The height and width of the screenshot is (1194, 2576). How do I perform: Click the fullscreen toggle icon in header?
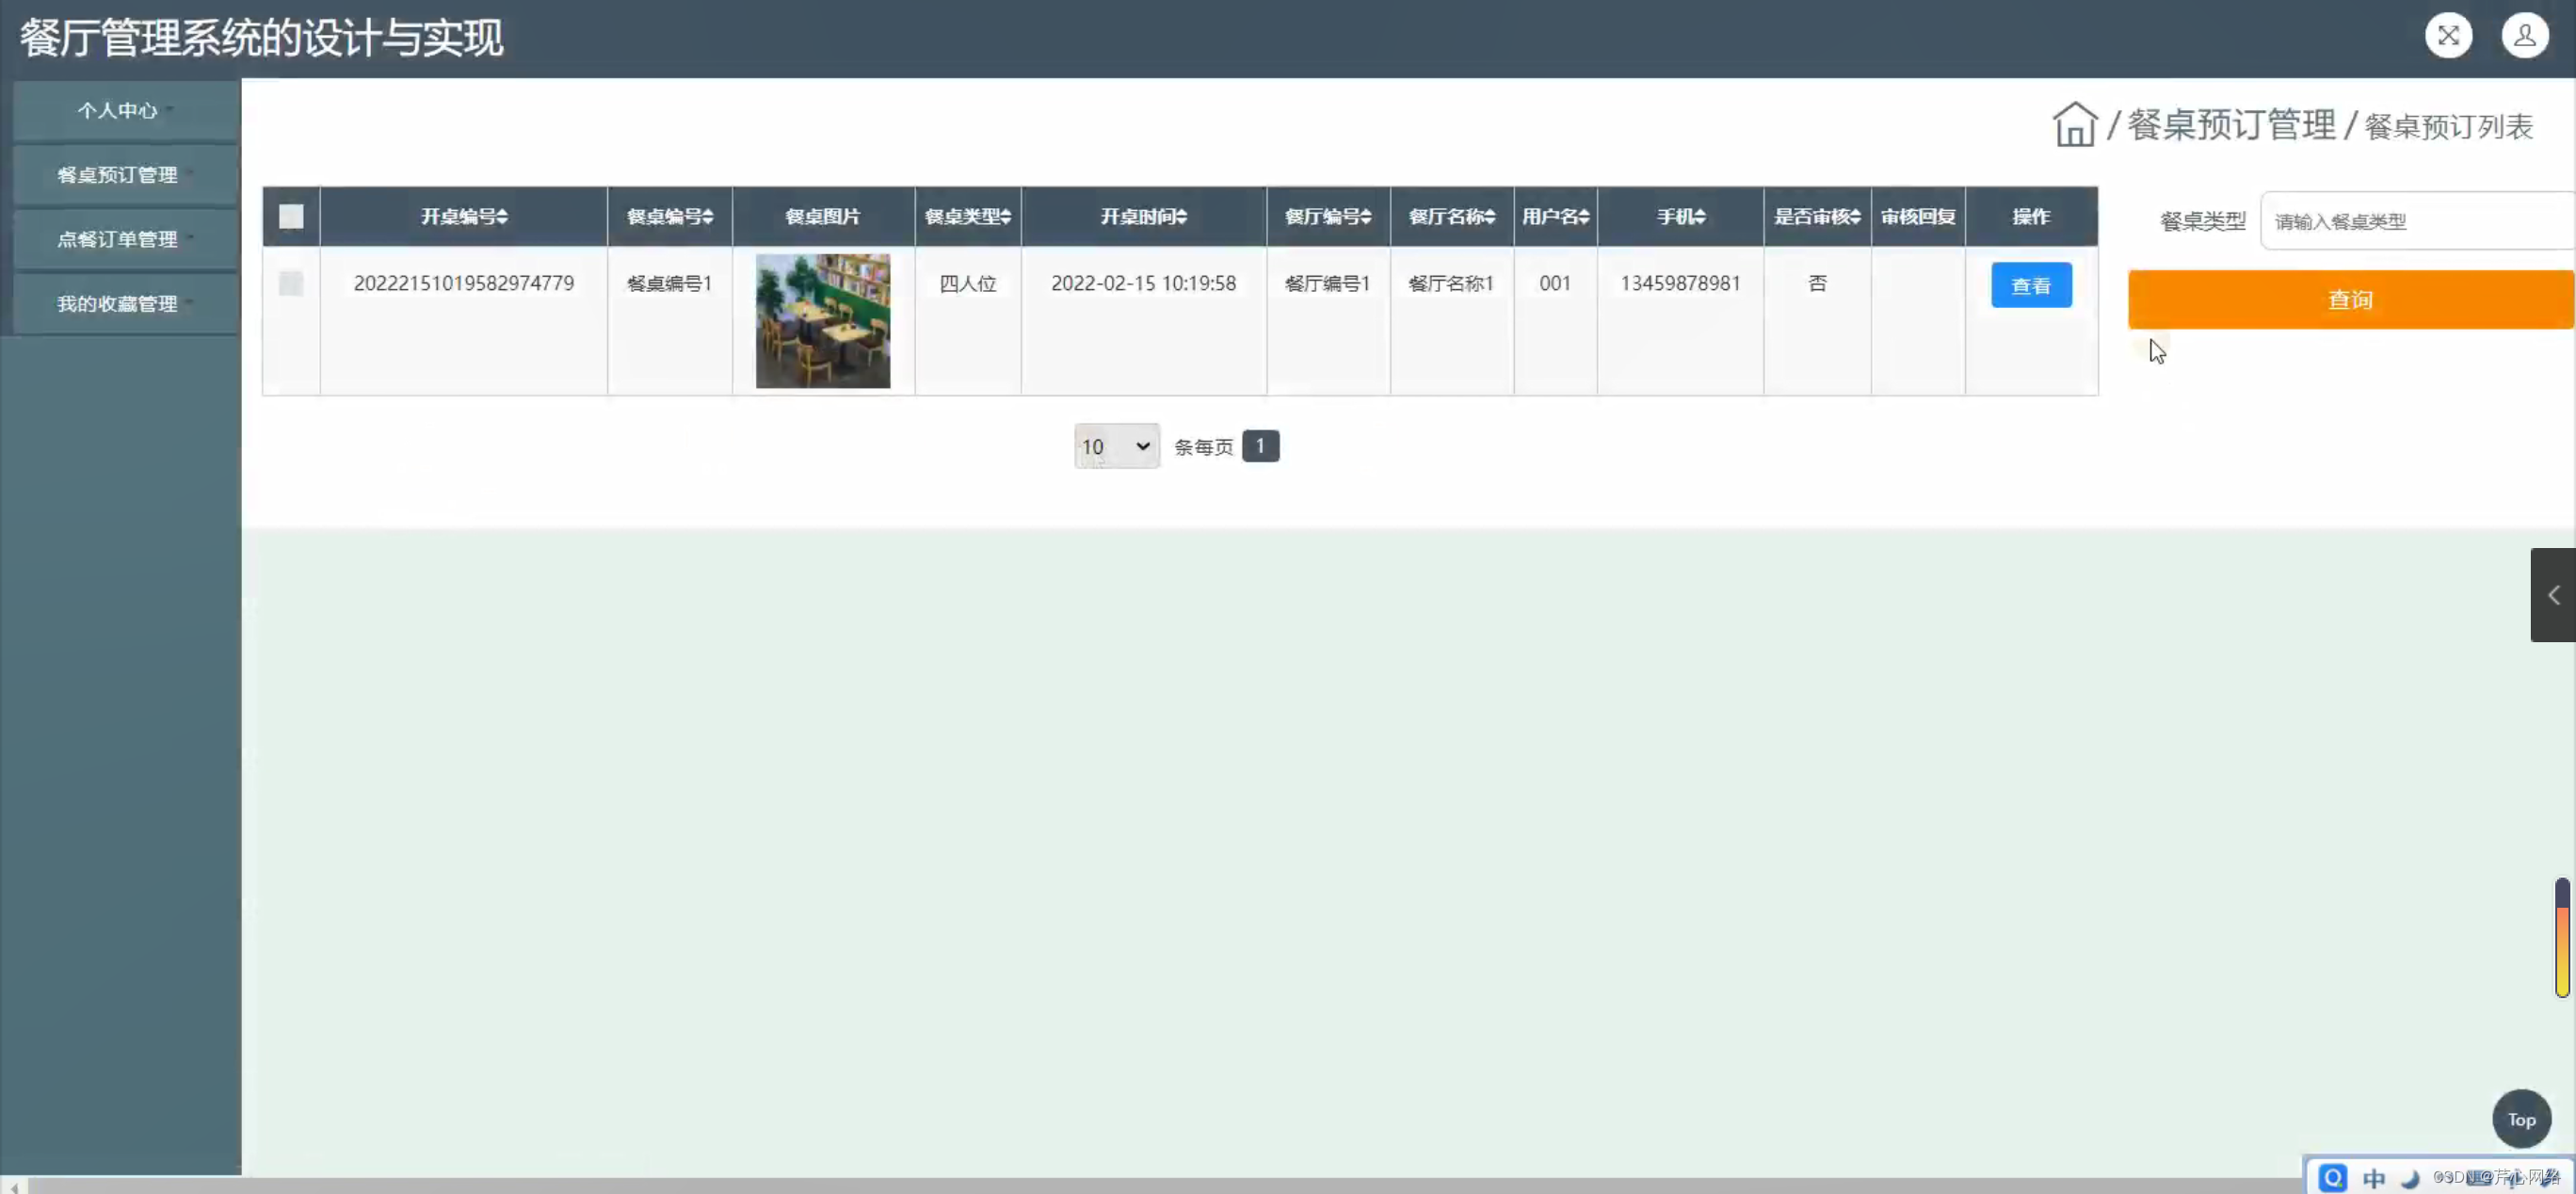click(2448, 36)
